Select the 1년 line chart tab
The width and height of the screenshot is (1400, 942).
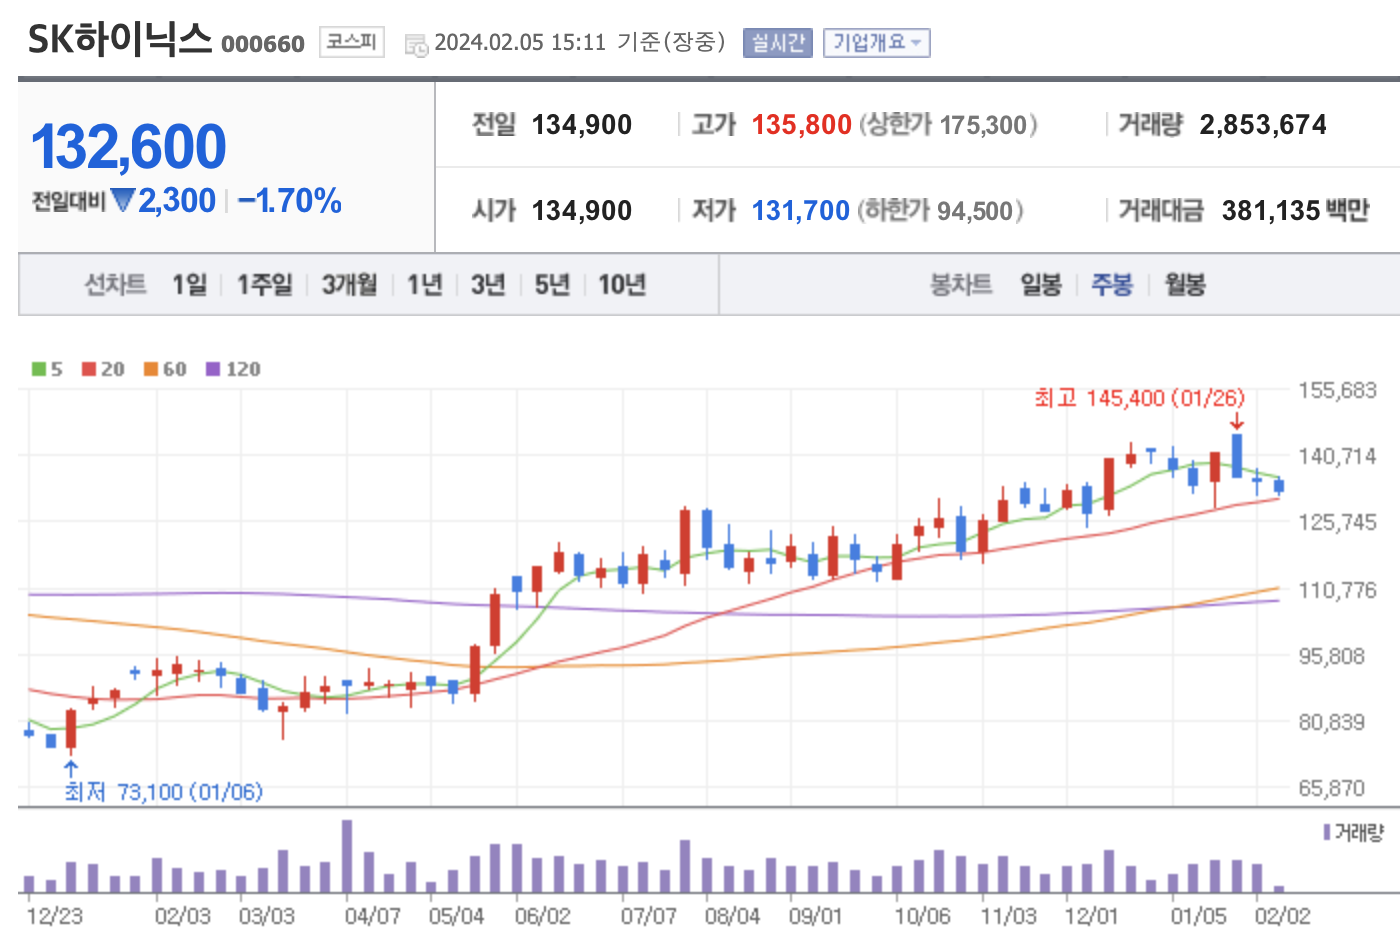424,285
